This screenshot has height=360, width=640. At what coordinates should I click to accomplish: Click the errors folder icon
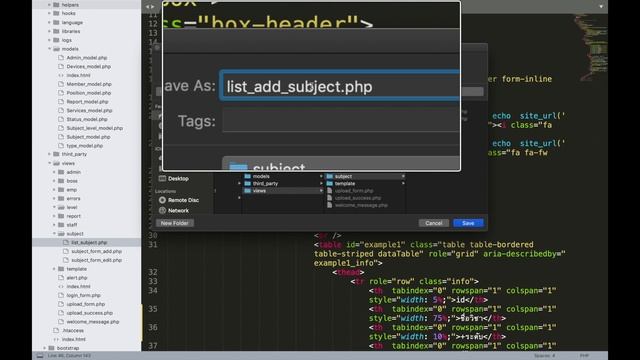click(61, 198)
